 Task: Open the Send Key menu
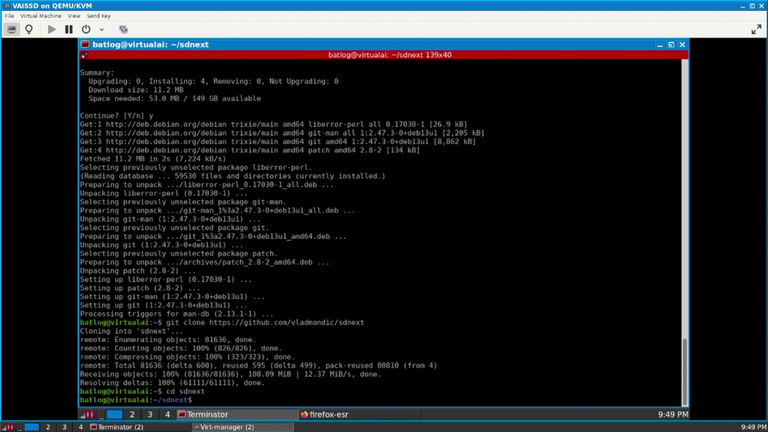[x=98, y=16]
